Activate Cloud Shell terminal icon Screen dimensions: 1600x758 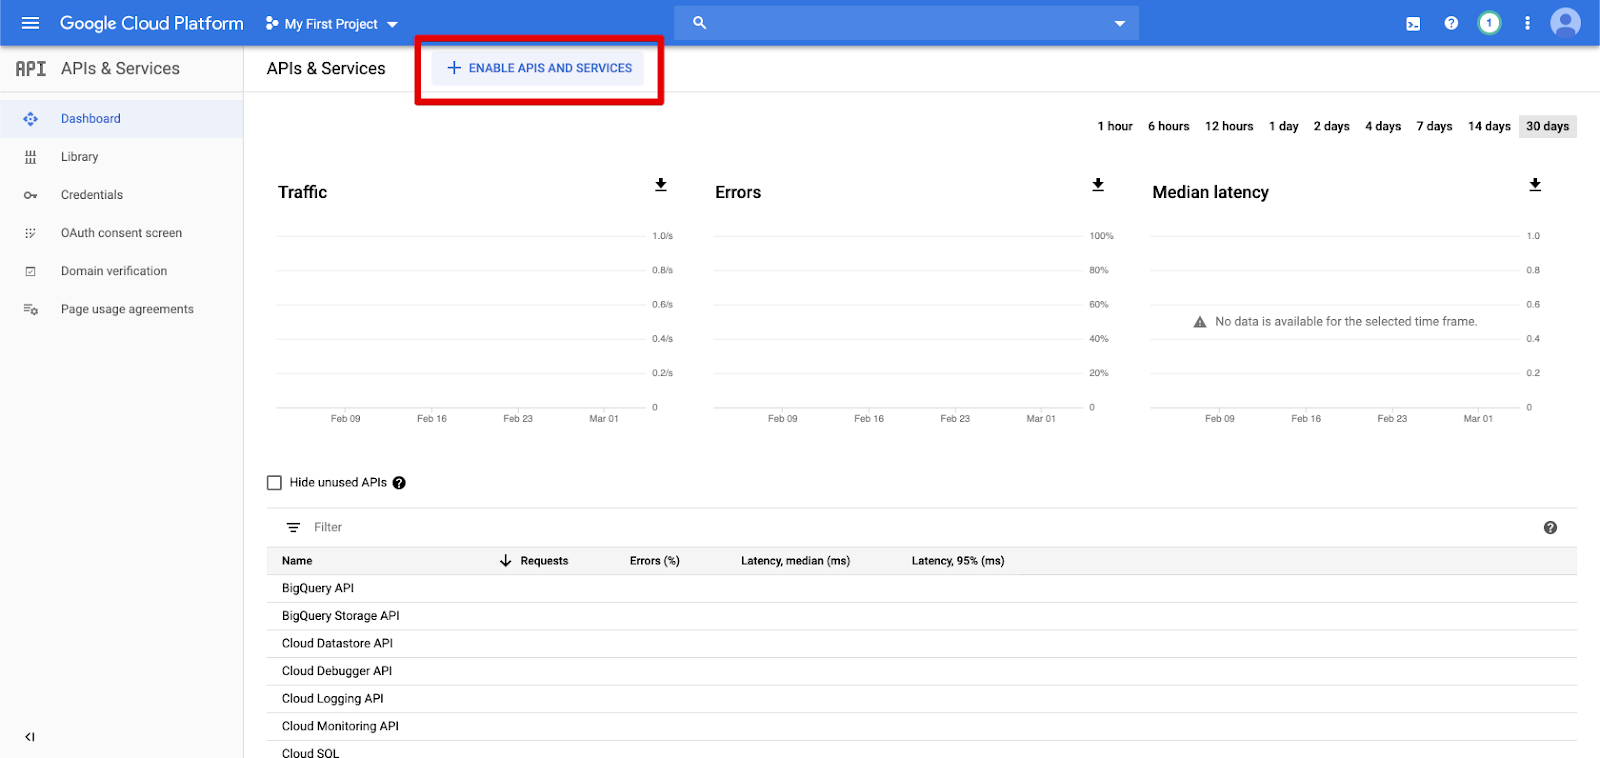(1413, 24)
